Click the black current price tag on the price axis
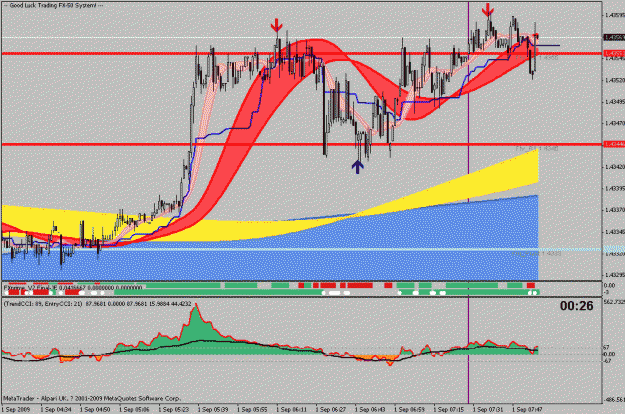 614,37
